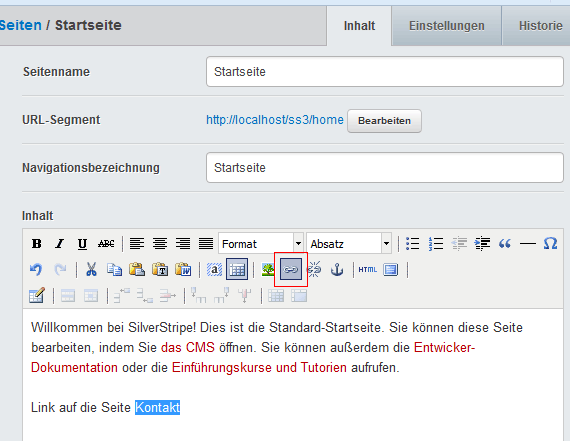570x441 pixels.
Task: Click the Undo arrow icon
Action: 36,269
